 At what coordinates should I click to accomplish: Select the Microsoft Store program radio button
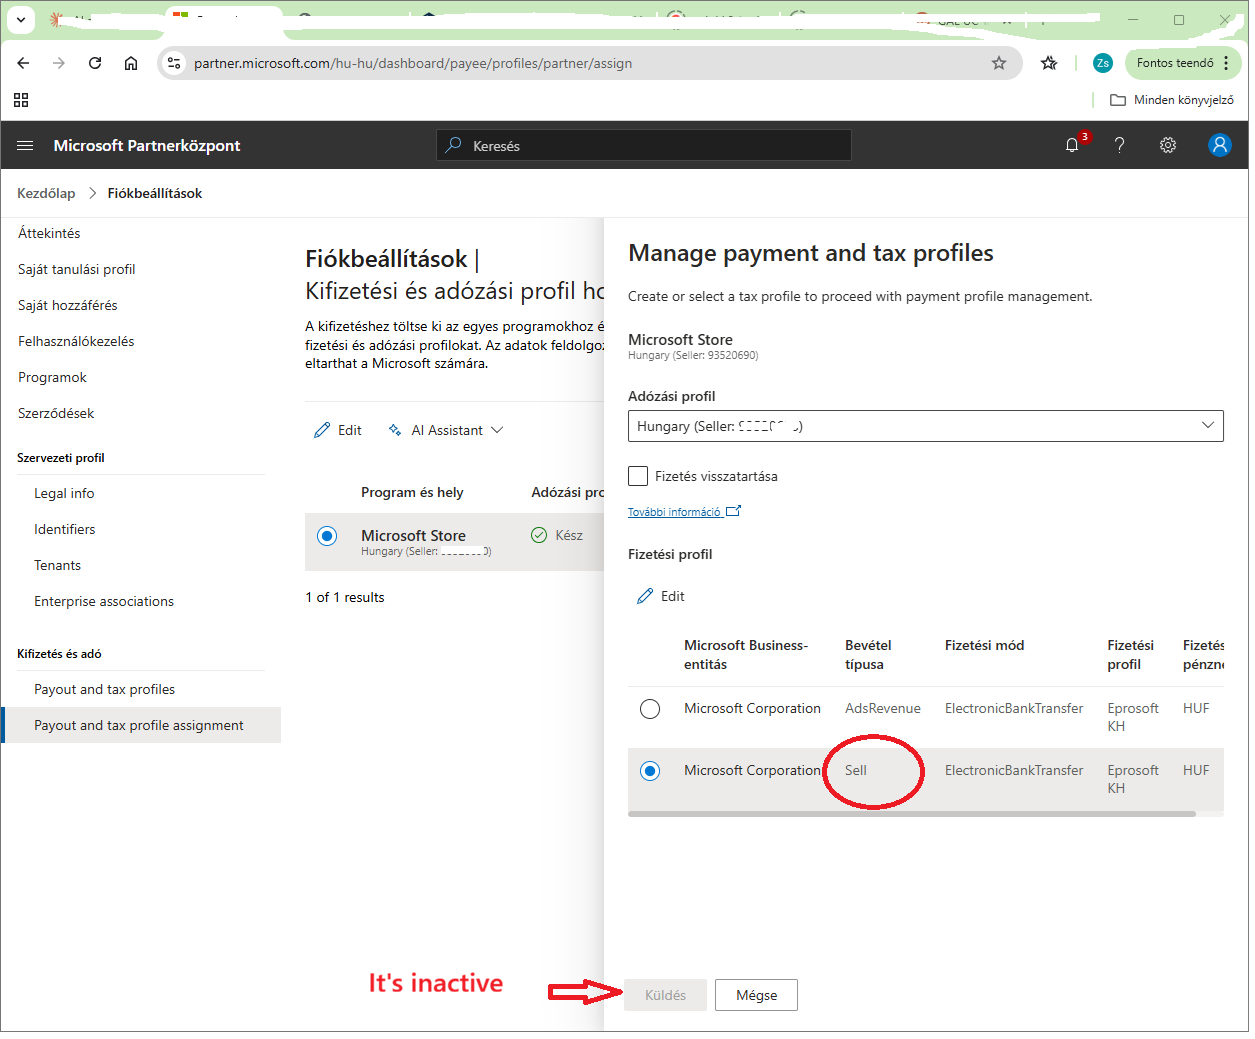point(327,536)
